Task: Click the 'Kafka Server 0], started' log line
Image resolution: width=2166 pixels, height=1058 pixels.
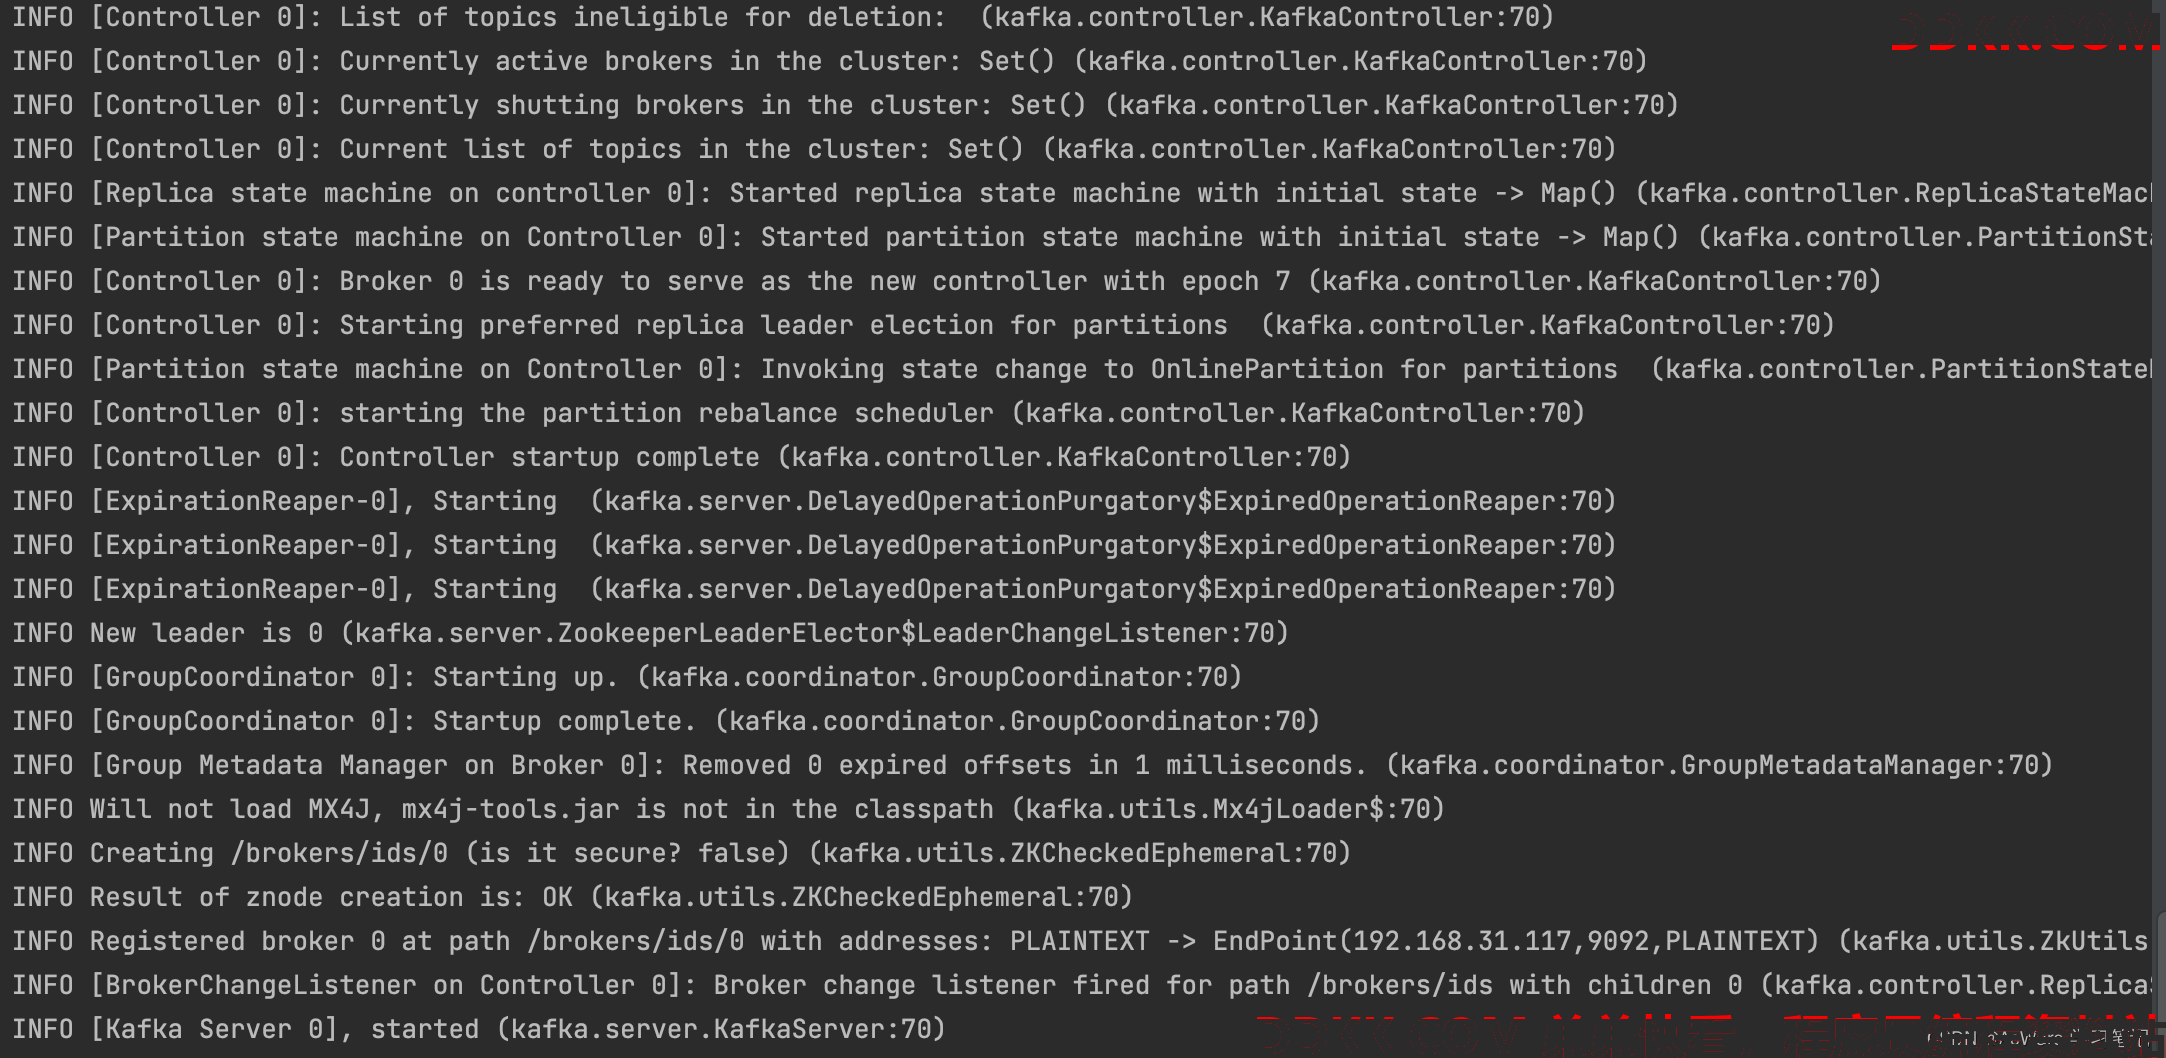Action: click(479, 1029)
